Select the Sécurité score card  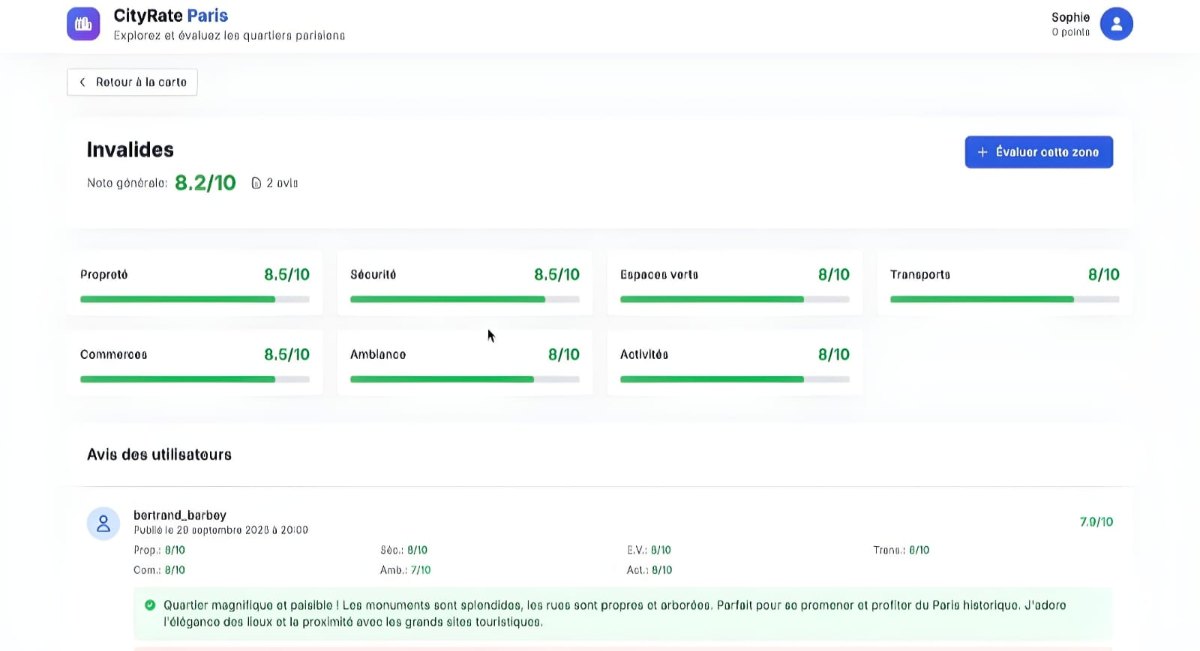pyautogui.click(x=464, y=282)
